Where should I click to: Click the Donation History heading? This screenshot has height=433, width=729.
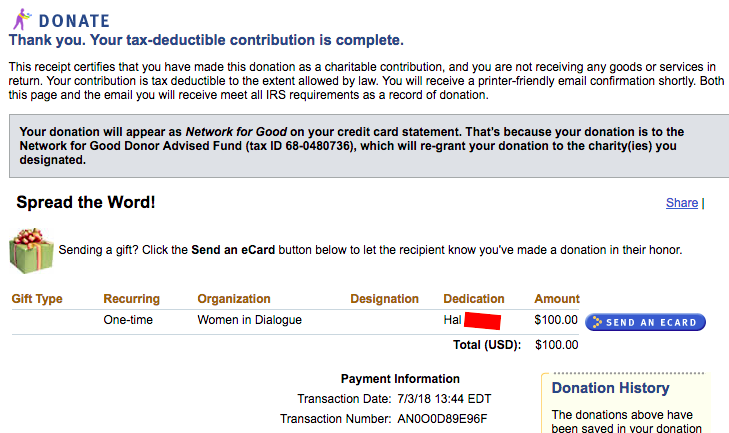tap(610, 388)
